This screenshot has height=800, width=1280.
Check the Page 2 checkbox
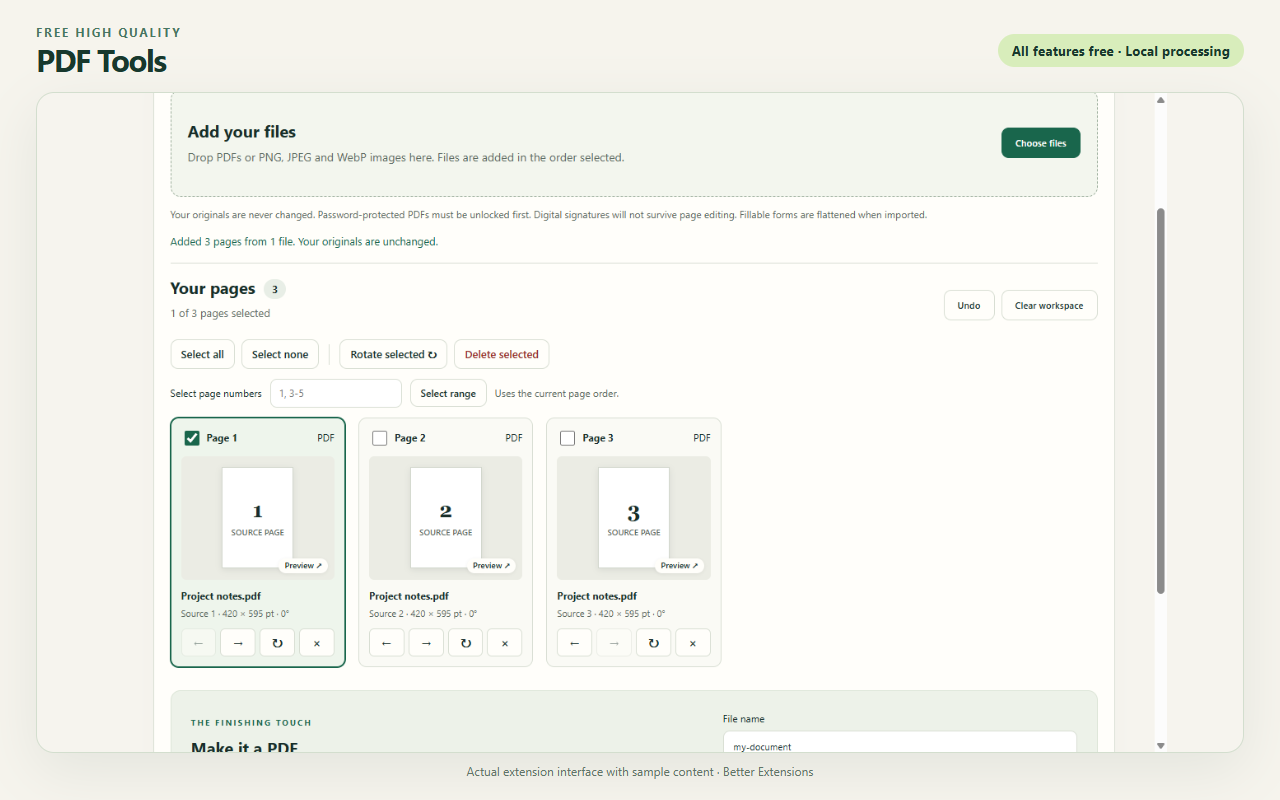pos(380,438)
